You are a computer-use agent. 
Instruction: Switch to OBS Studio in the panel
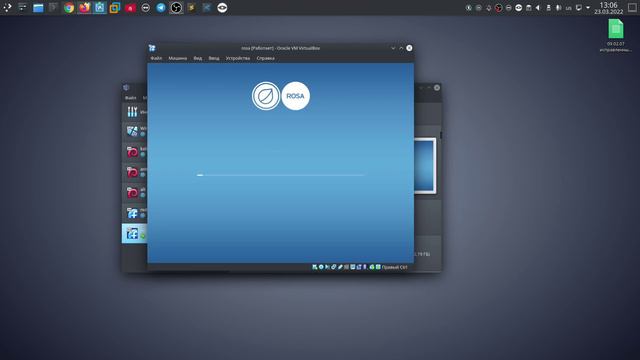[x=176, y=7]
